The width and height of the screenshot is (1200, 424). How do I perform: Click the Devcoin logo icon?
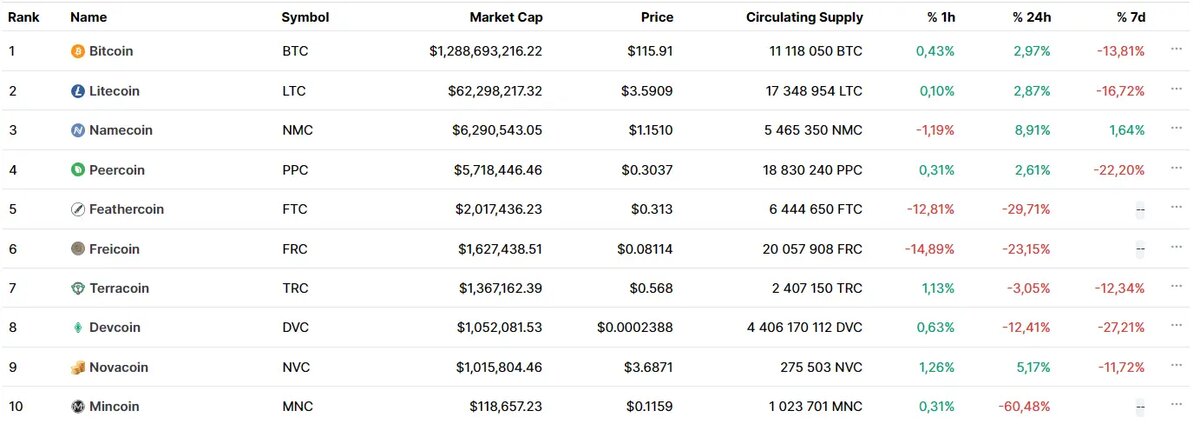point(78,328)
